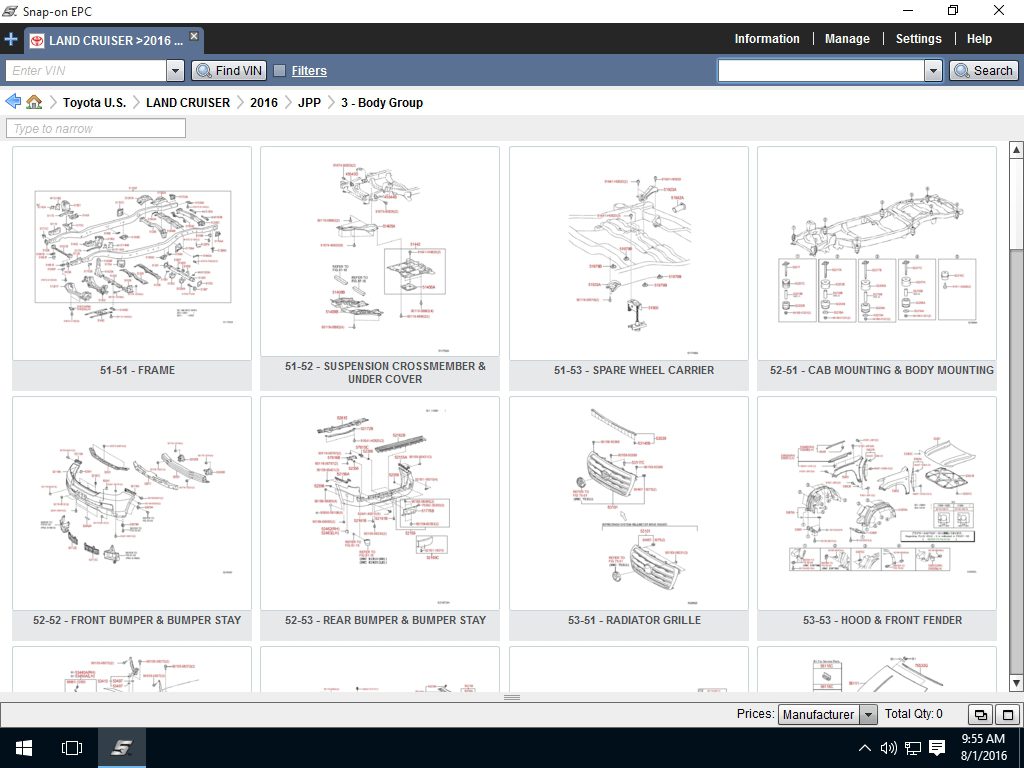Viewport: 1024px width, 768px height.
Task: Close the LAND CRUISER tab
Action: click(194, 36)
